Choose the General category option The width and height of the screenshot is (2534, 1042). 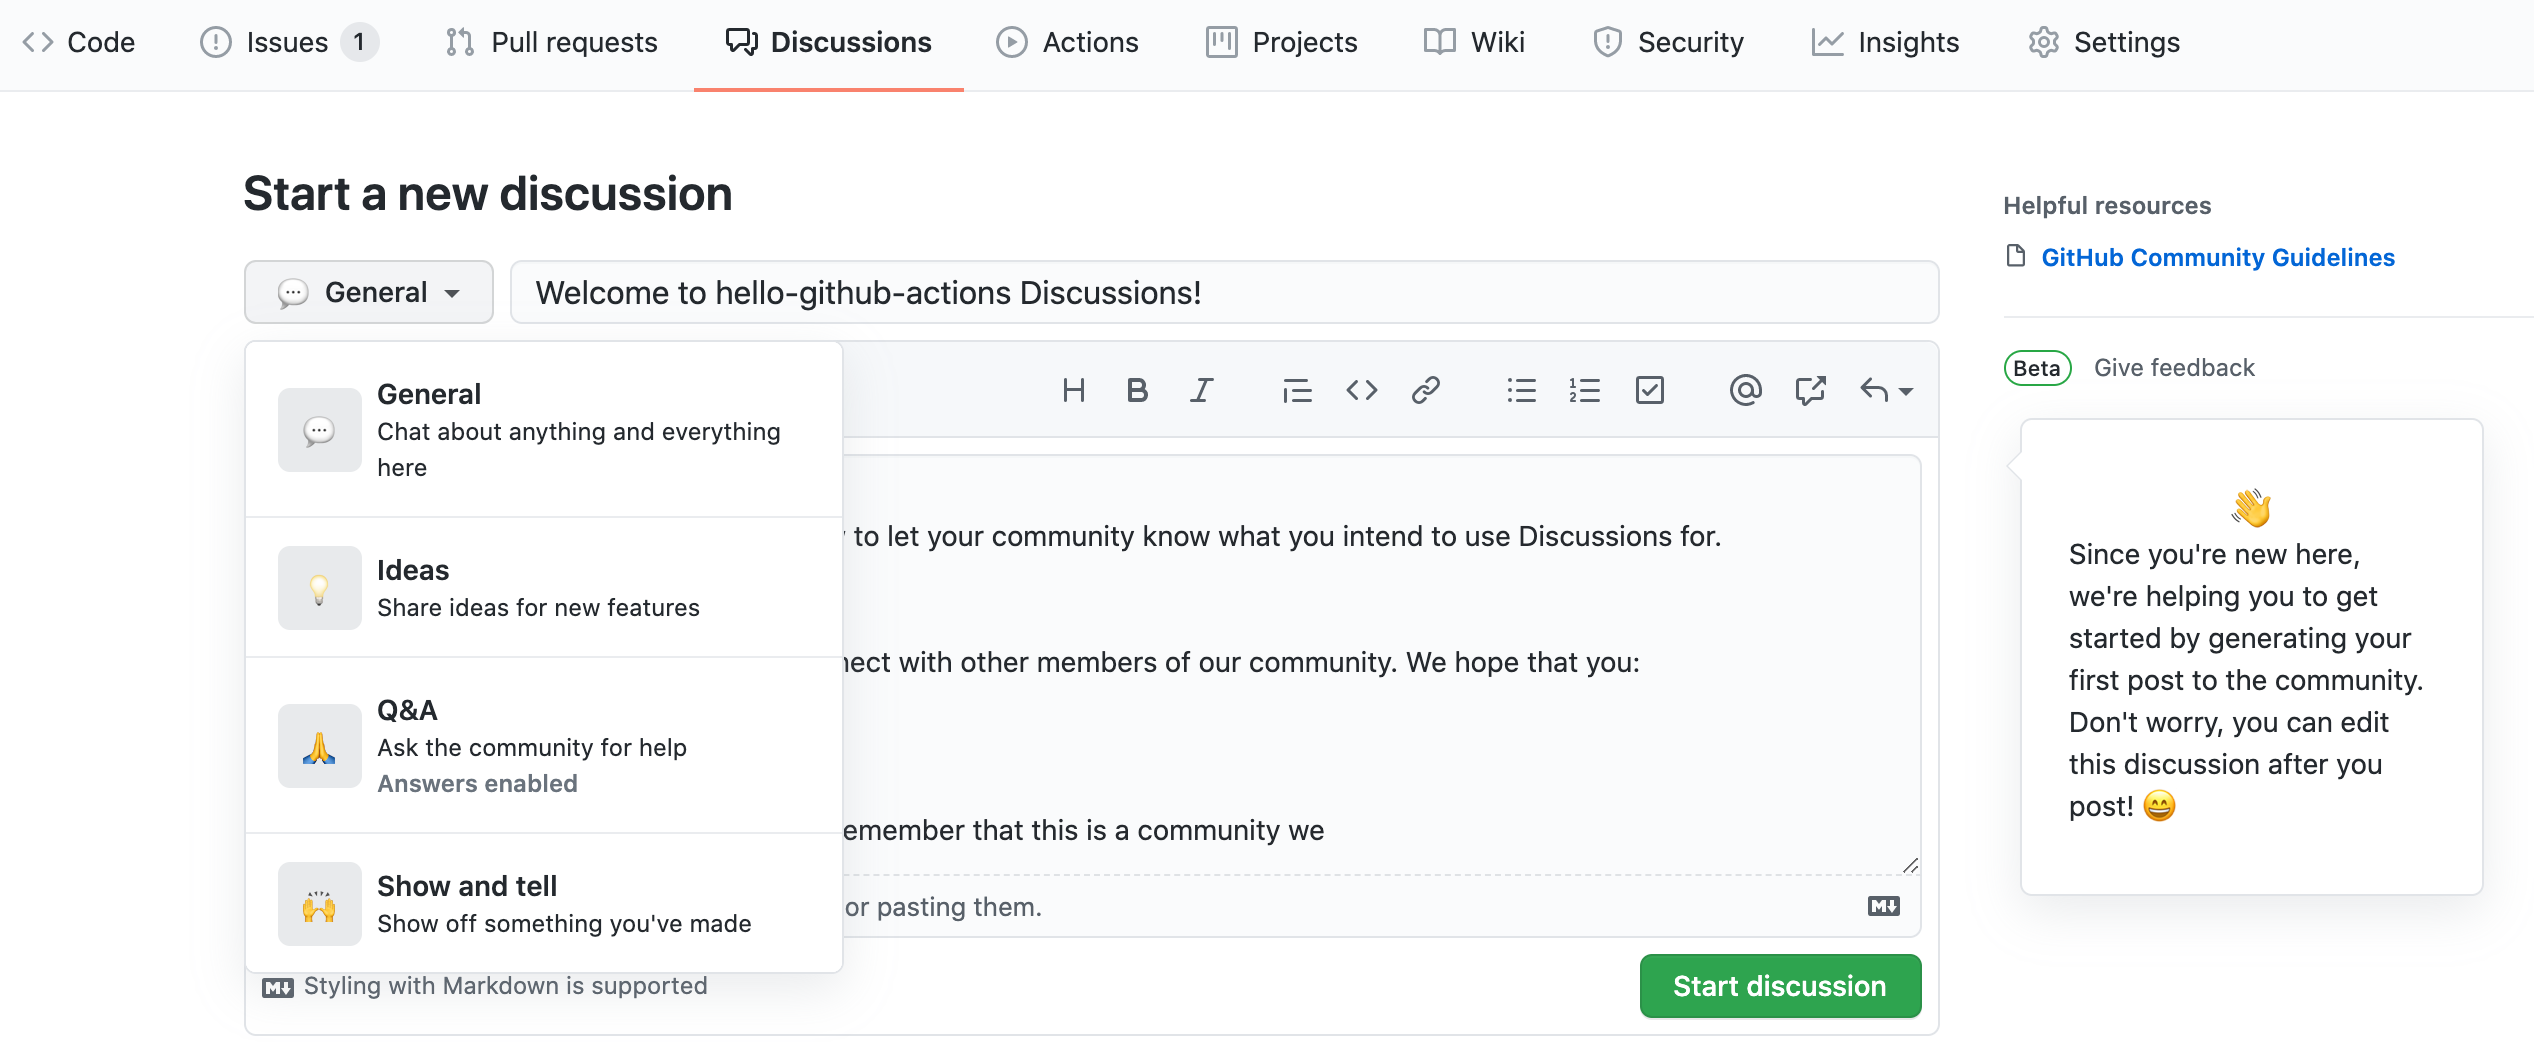[x=544, y=430]
